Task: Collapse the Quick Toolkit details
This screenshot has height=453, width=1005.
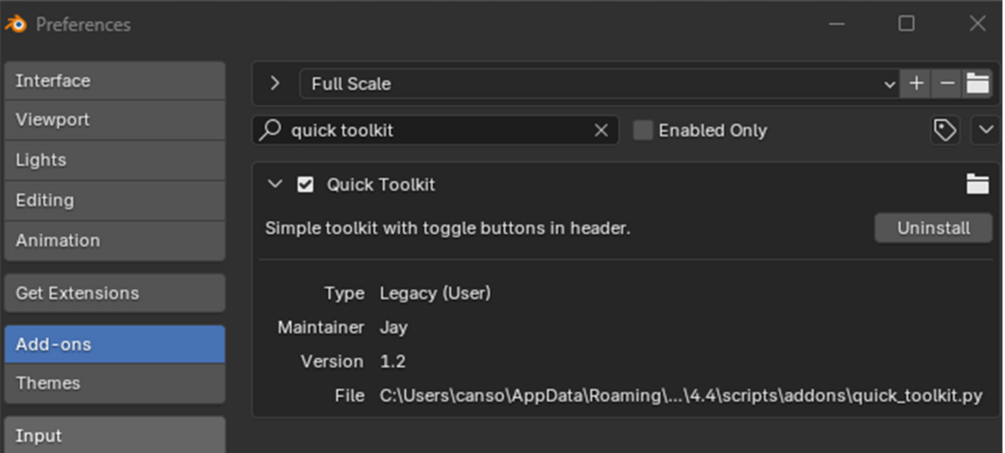Action: [x=275, y=184]
